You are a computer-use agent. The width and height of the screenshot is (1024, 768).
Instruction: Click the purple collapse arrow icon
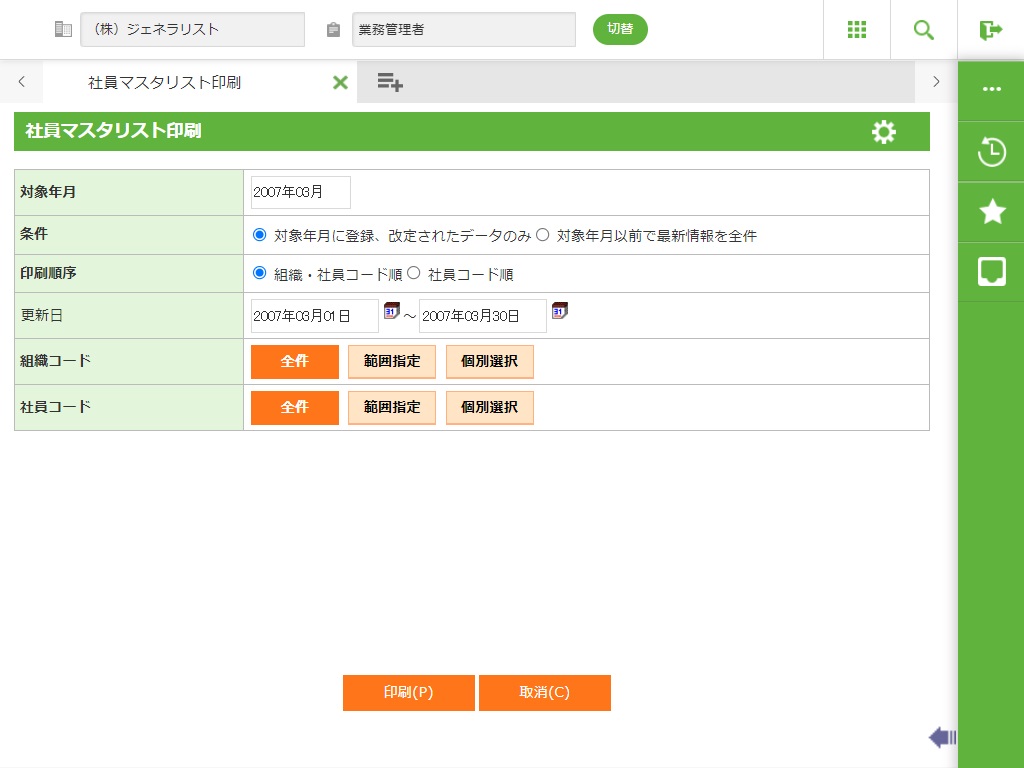pyautogui.click(x=942, y=737)
